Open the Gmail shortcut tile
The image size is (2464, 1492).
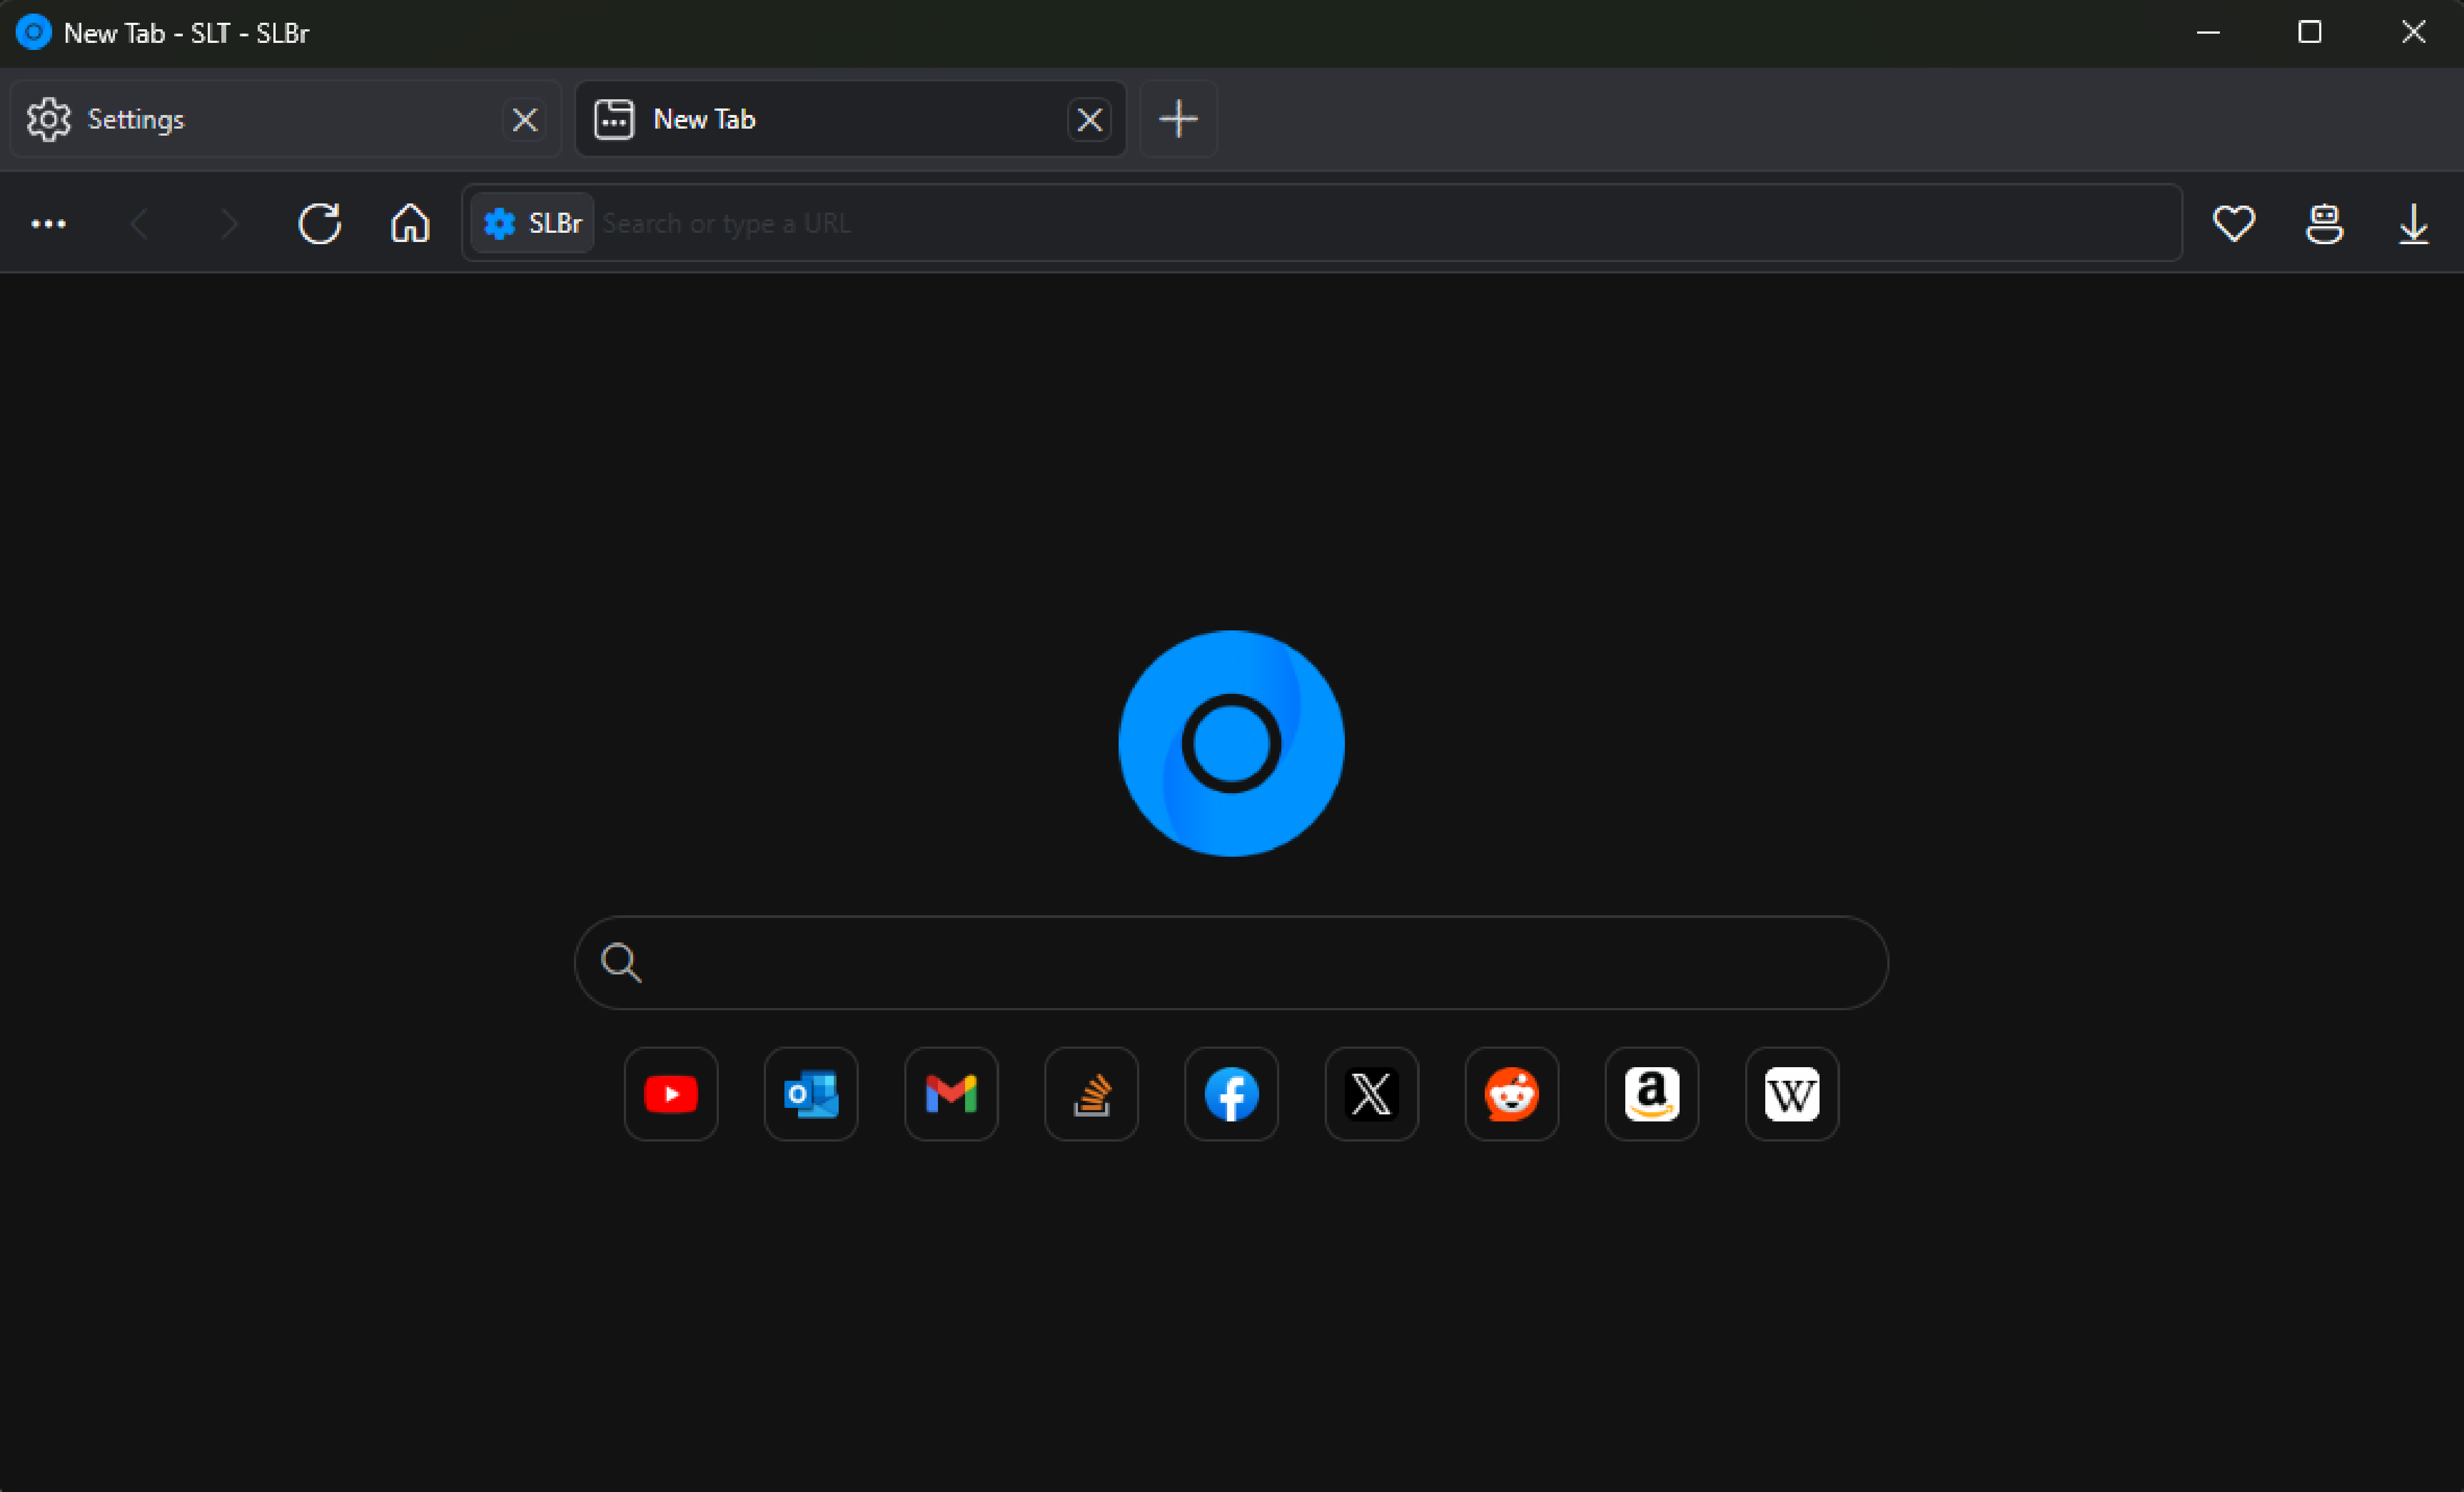click(951, 1093)
